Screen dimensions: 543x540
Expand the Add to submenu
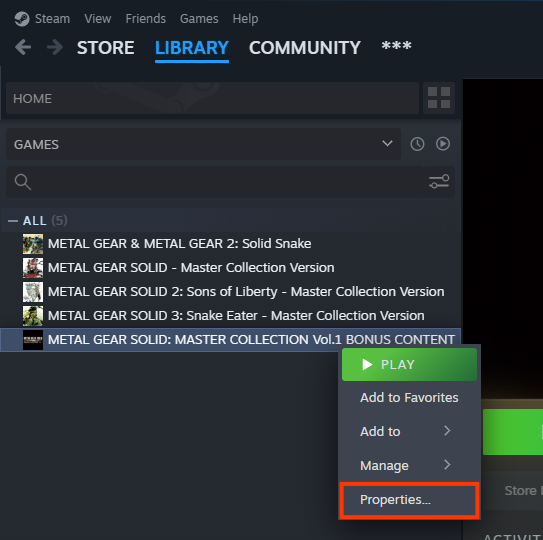[x=409, y=432]
